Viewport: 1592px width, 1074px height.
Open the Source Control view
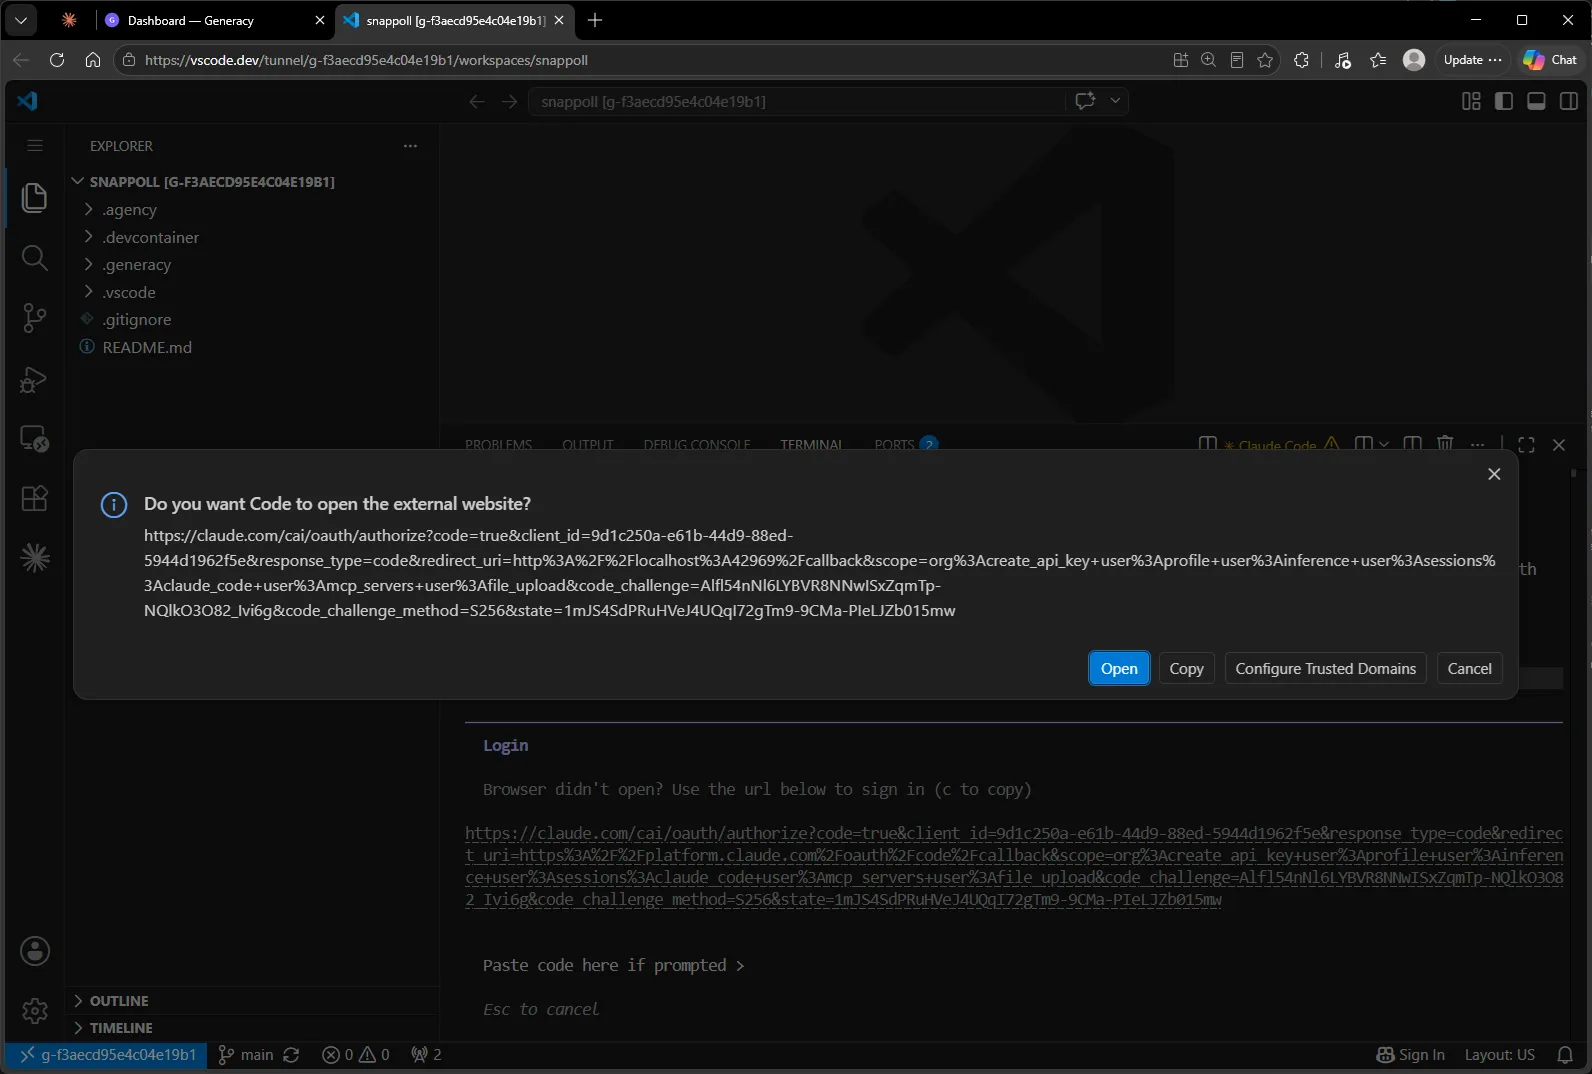[34, 318]
